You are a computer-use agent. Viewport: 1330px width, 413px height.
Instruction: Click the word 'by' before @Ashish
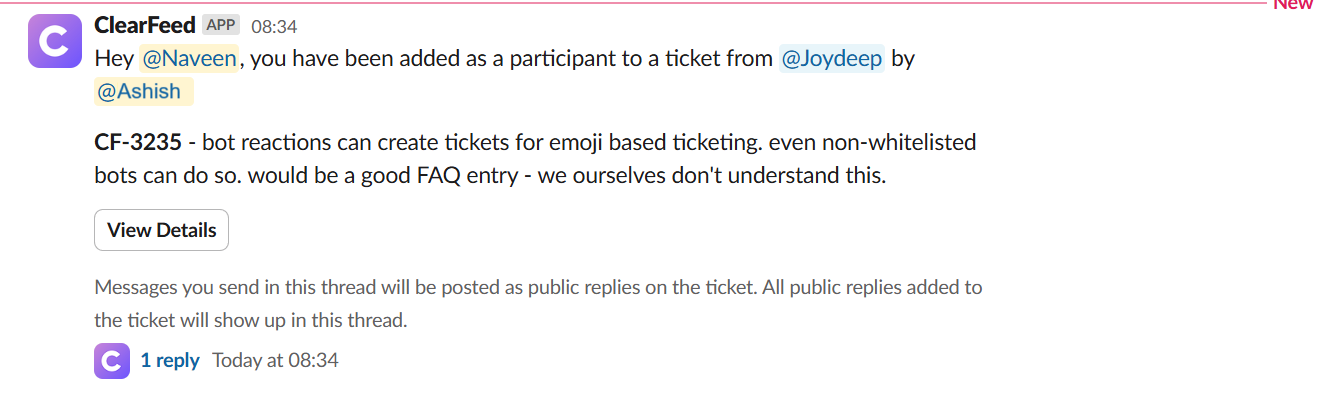pyautogui.click(x=903, y=58)
